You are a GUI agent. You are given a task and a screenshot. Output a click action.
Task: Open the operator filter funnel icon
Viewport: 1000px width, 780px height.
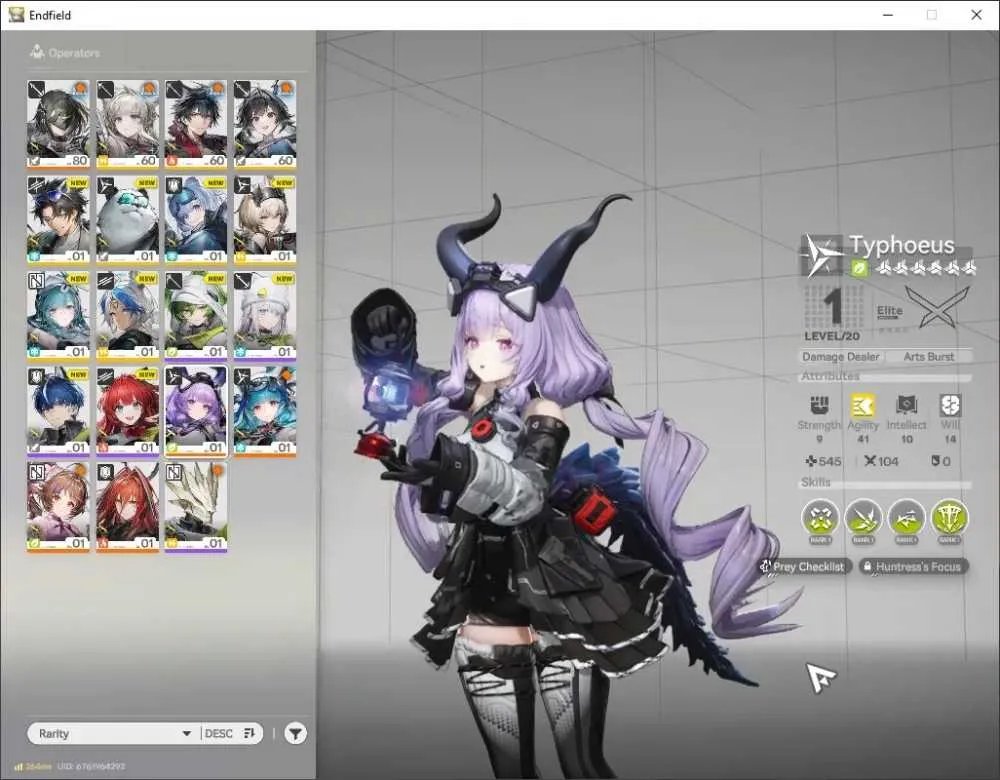(295, 733)
